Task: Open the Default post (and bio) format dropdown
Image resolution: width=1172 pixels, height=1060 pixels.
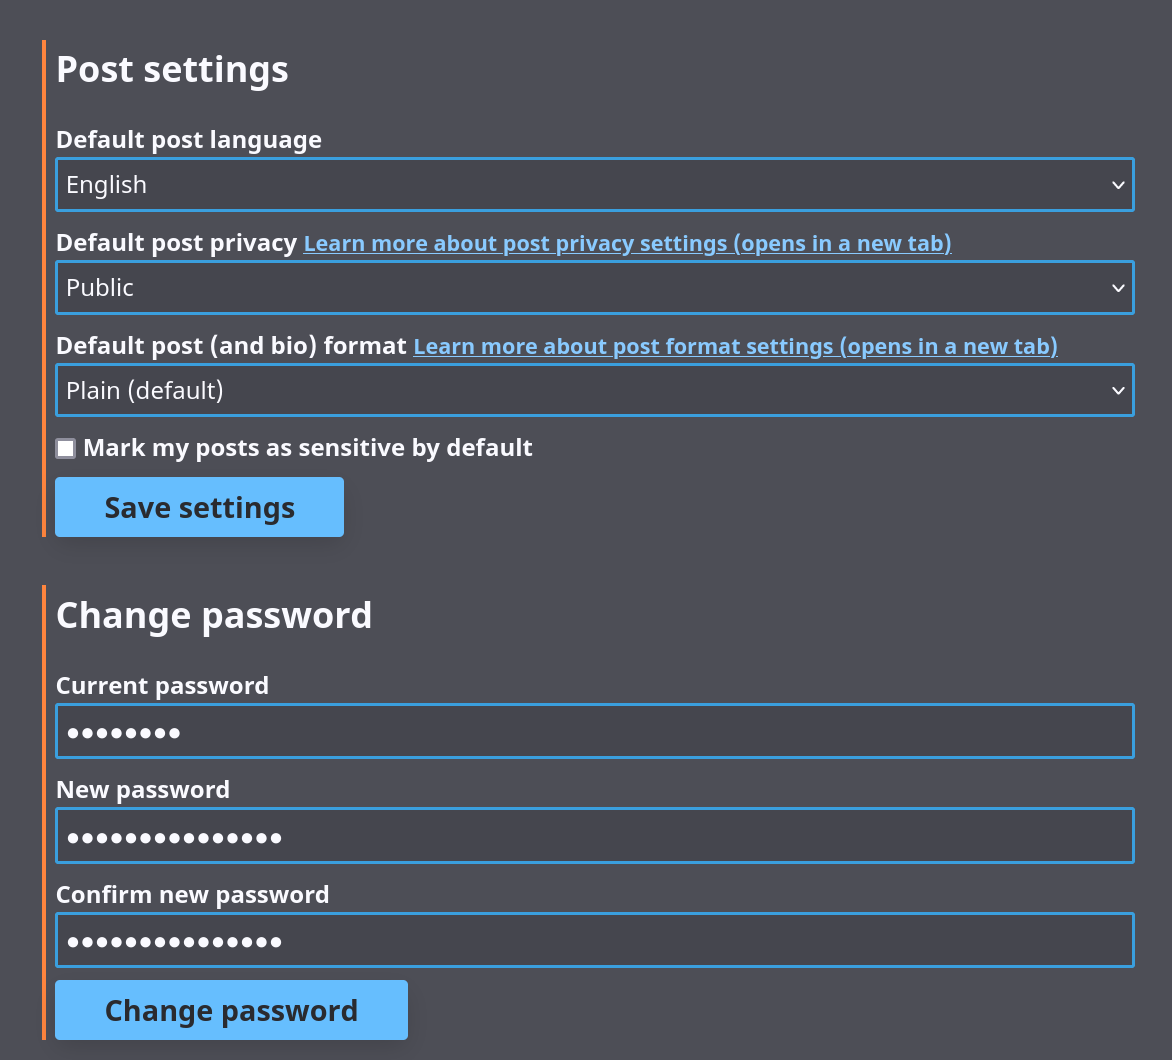Action: coord(595,390)
